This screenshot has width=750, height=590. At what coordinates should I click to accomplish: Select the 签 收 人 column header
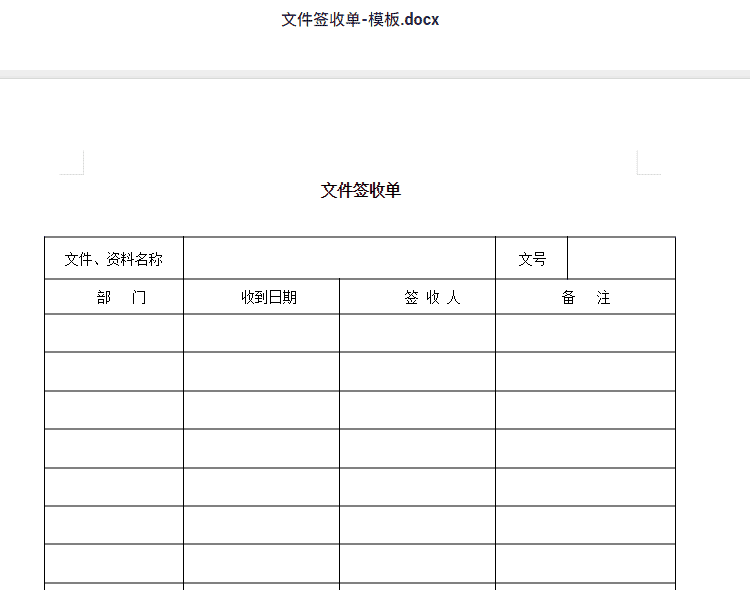click(x=418, y=297)
